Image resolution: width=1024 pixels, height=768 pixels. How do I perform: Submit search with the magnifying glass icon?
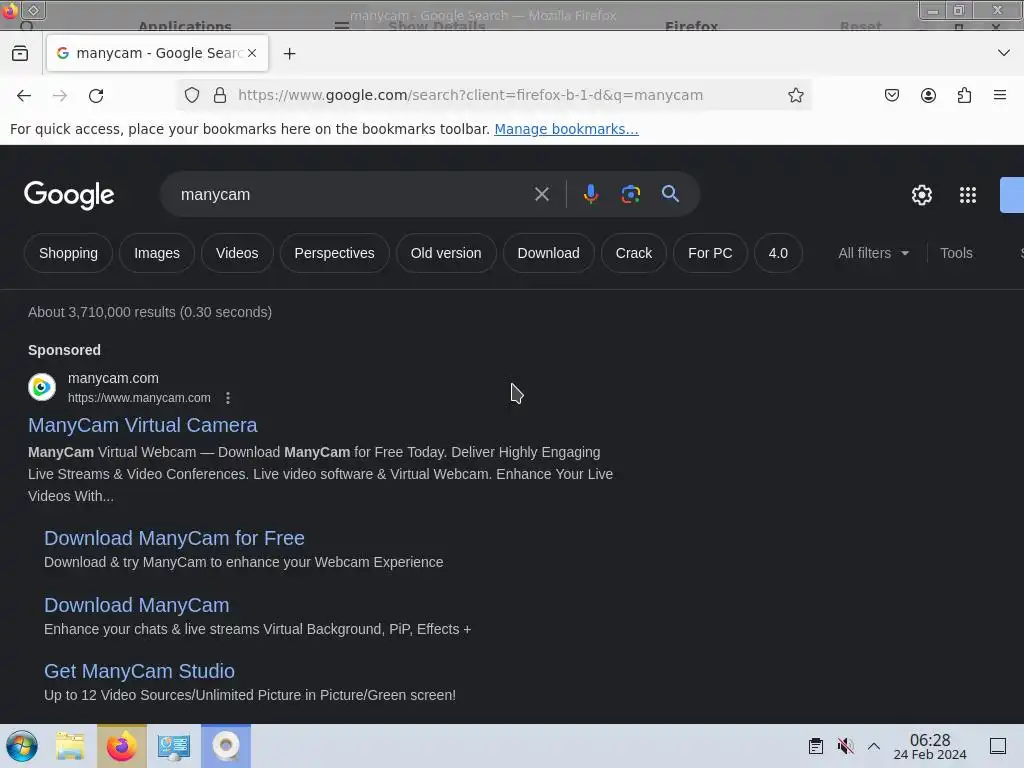click(x=670, y=193)
